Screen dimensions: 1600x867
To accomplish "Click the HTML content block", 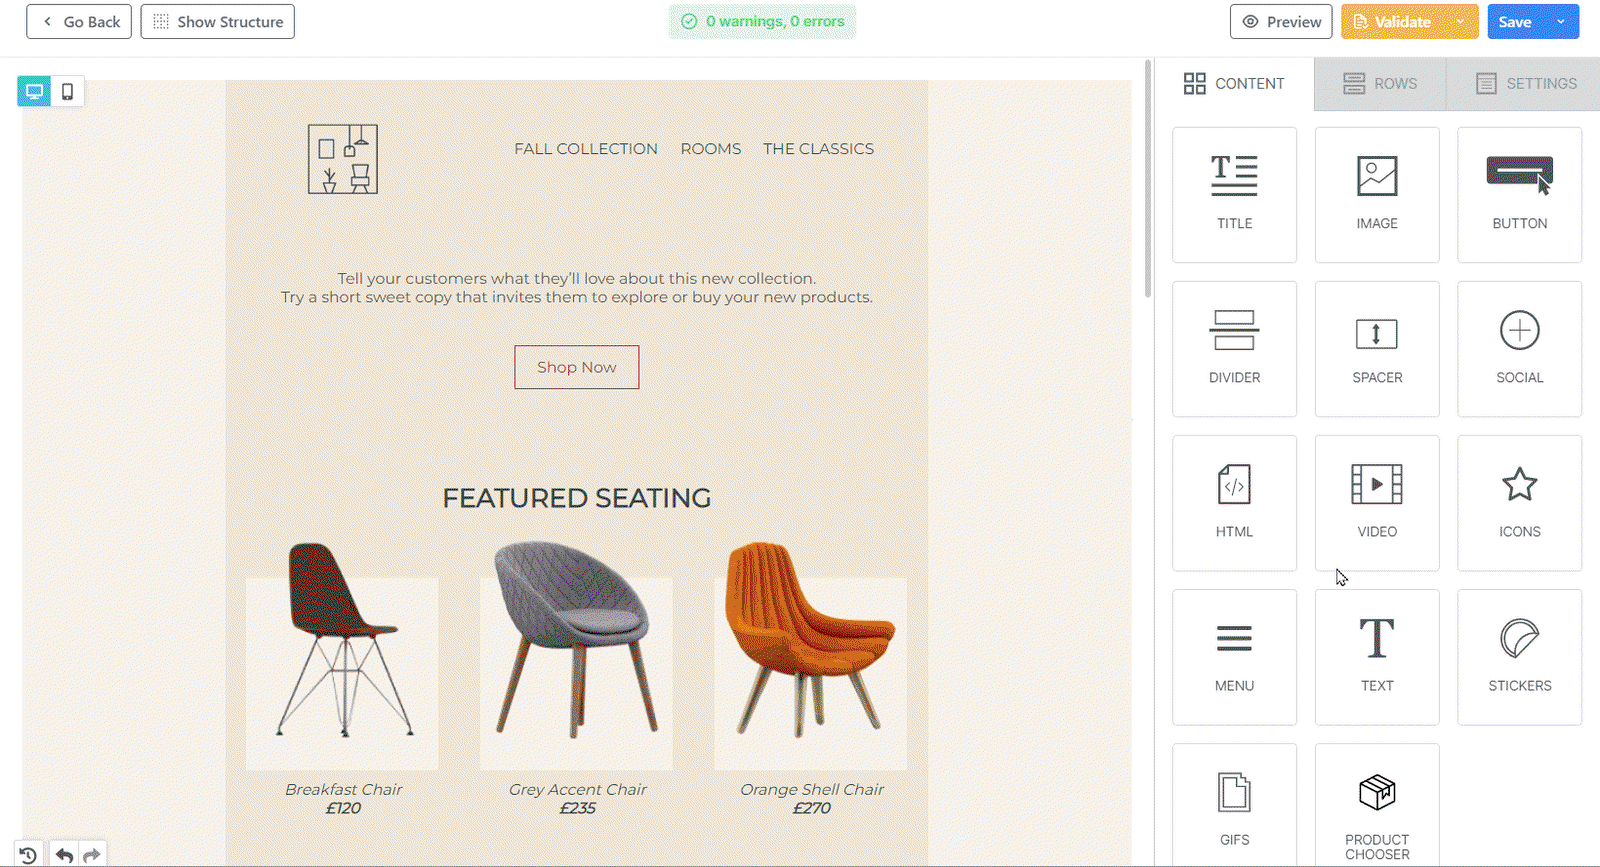I will point(1234,503).
